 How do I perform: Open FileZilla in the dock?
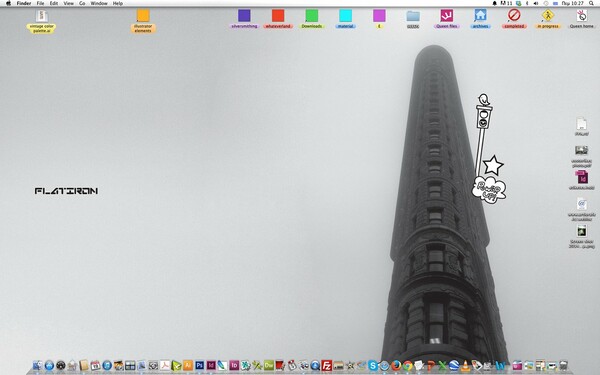point(326,365)
